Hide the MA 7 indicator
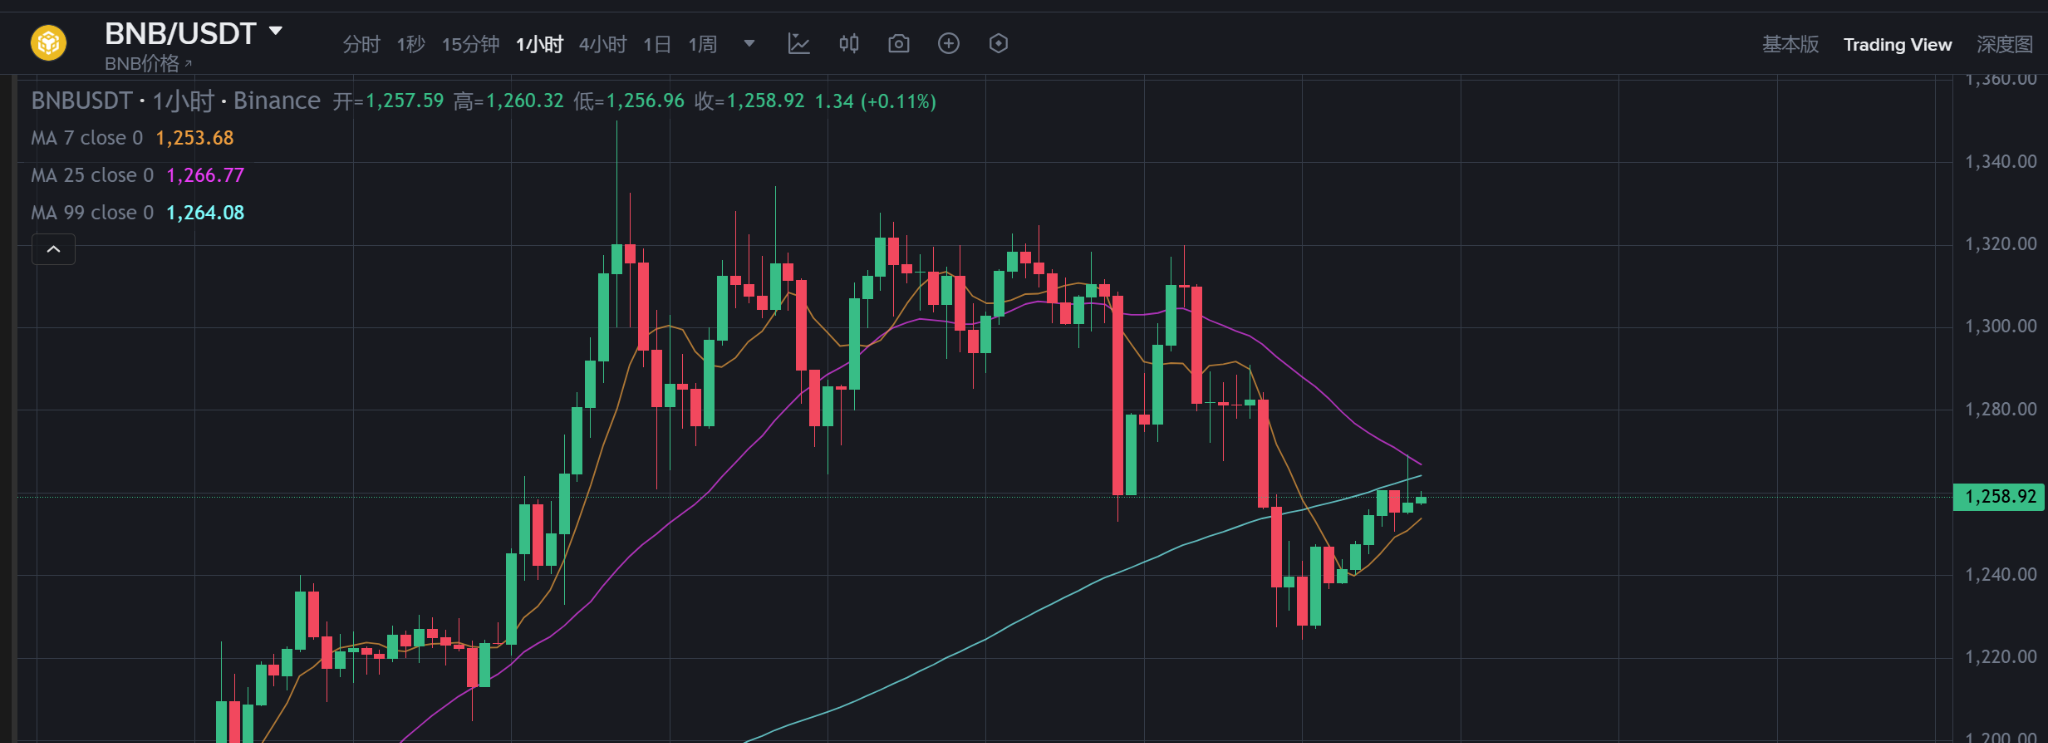Image resolution: width=2048 pixels, height=743 pixels. click(x=88, y=137)
